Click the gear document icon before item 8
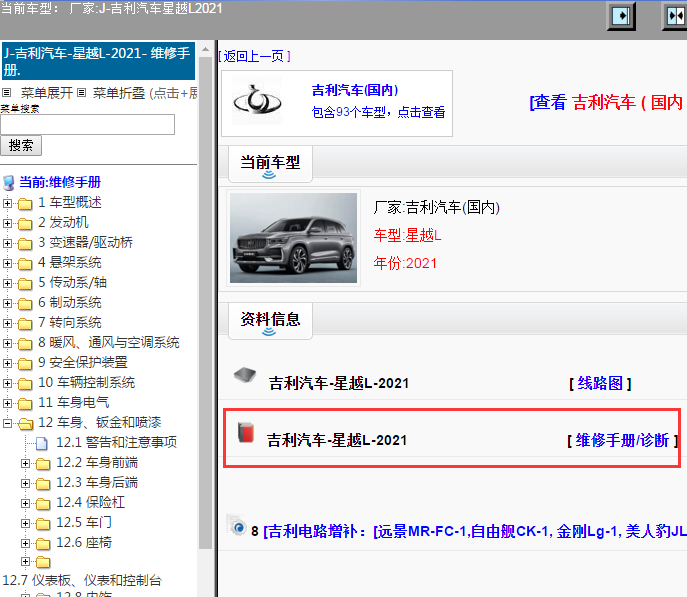 click(x=237, y=525)
